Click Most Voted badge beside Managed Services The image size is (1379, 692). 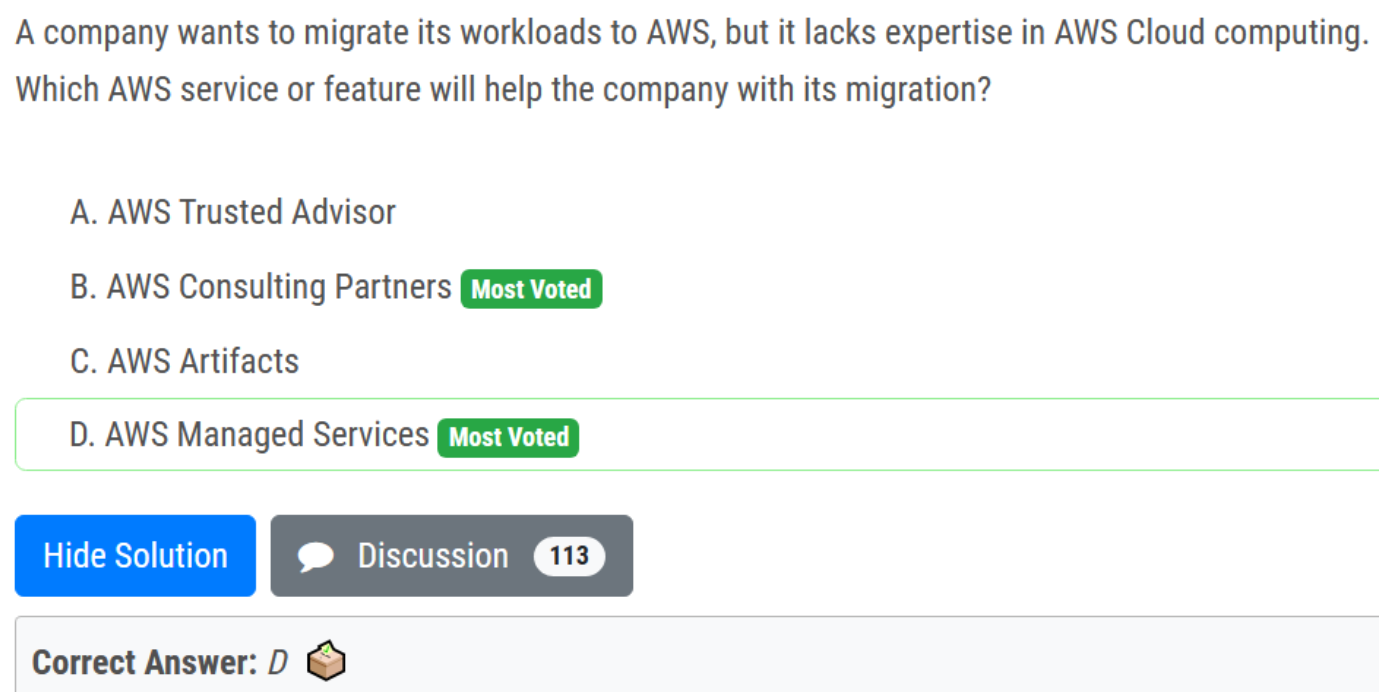tap(508, 437)
